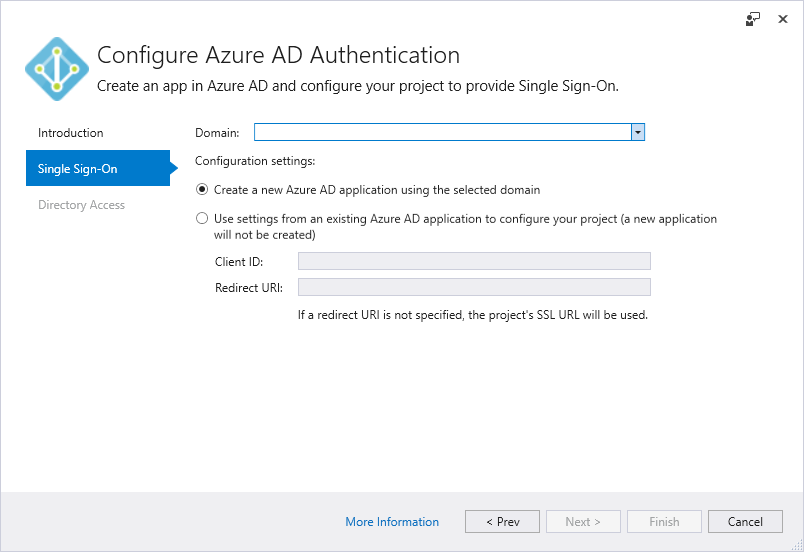
Task: Click the feedback icon in the title bar
Action: pos(752,19)
